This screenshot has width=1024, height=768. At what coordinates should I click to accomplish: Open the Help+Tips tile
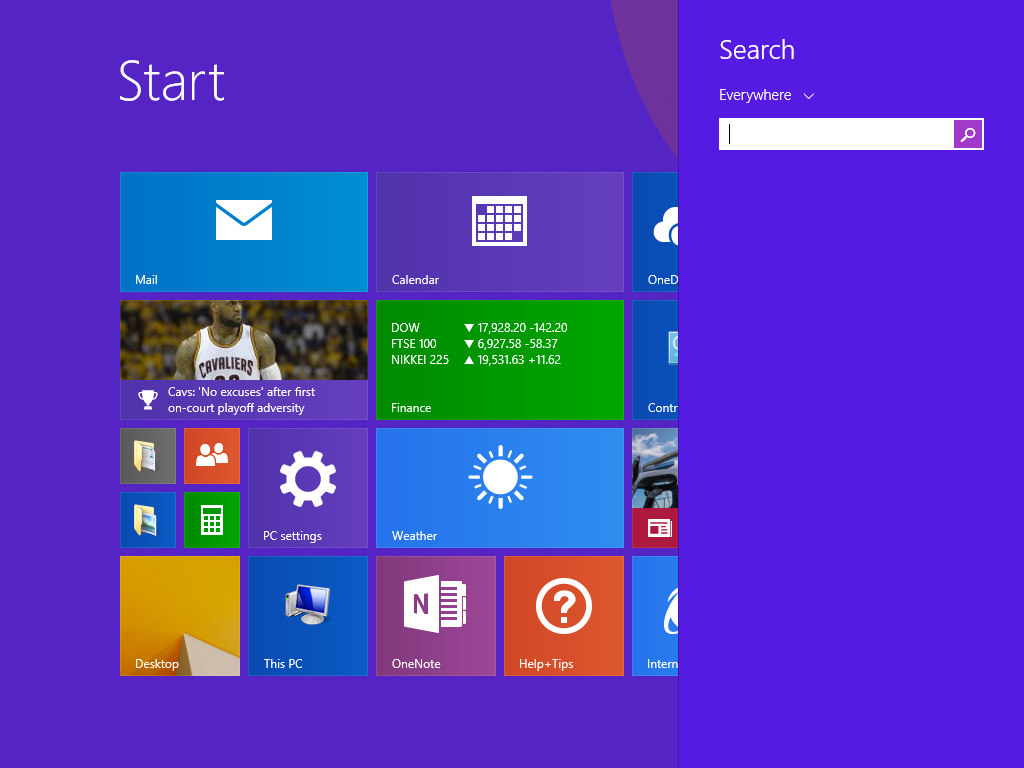click(564, 616)
